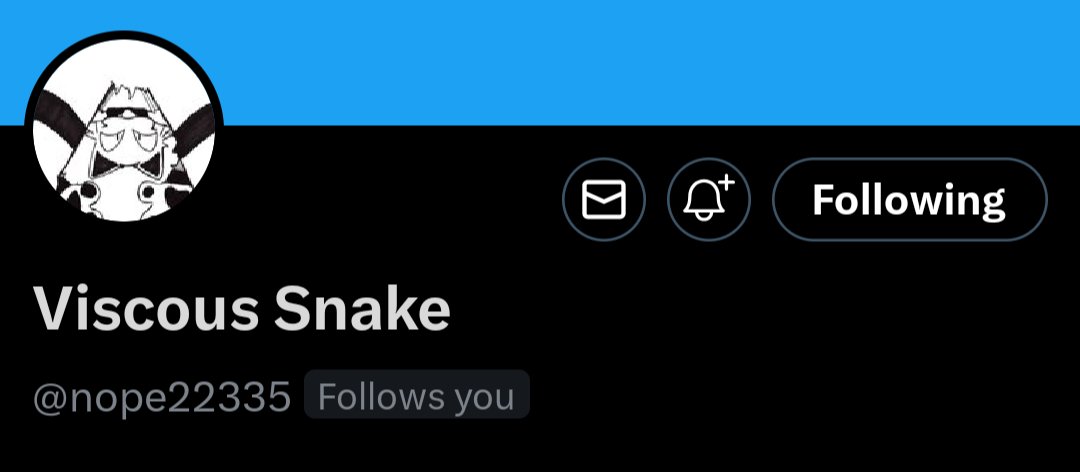The height and width of the screenshot is (472, 1080).
Task: Click the Following button
Action: coord(909,199)
